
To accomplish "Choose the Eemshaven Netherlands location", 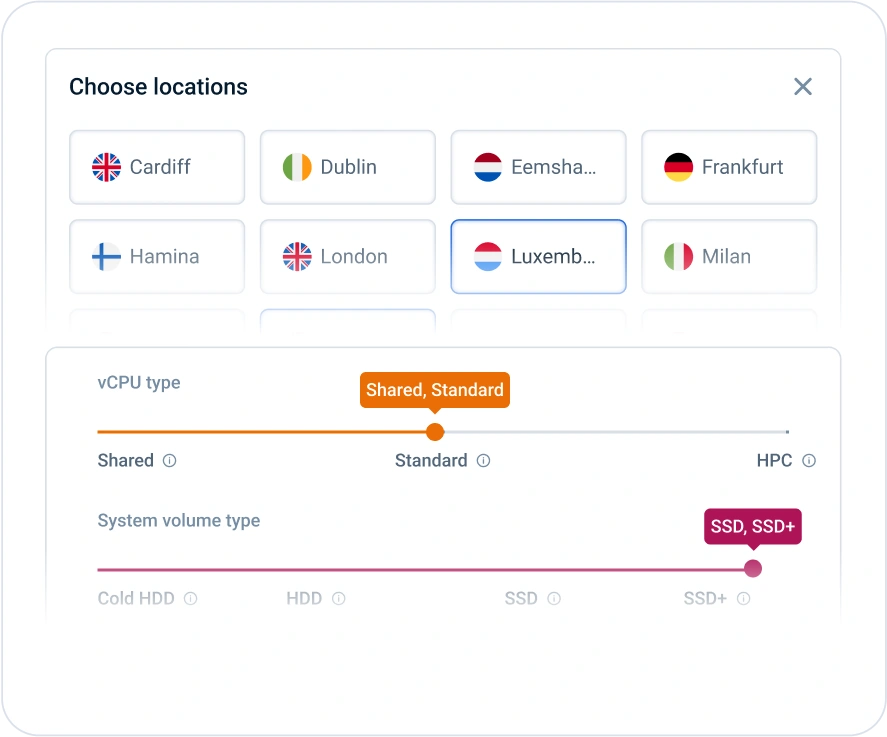I will [x=538, y=167].
